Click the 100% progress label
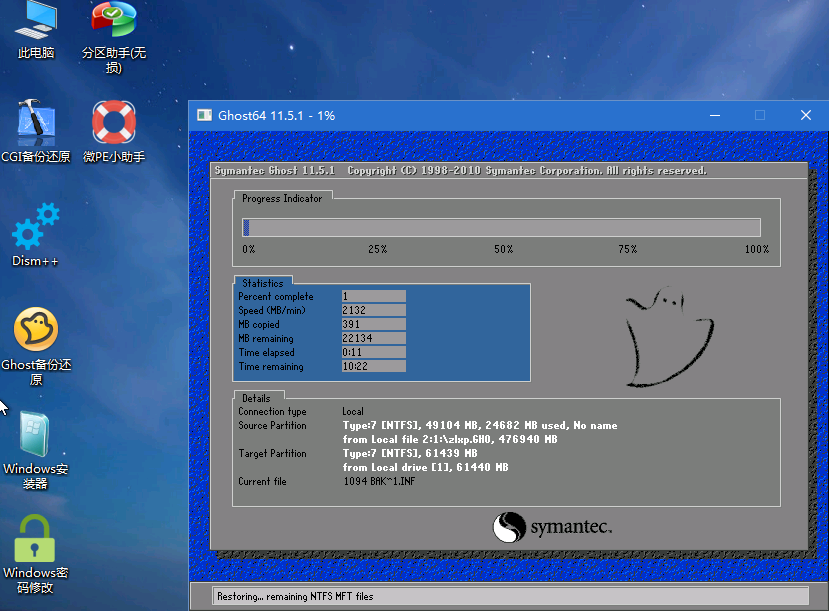Screen dimensions: 829x611 [757, 249]
